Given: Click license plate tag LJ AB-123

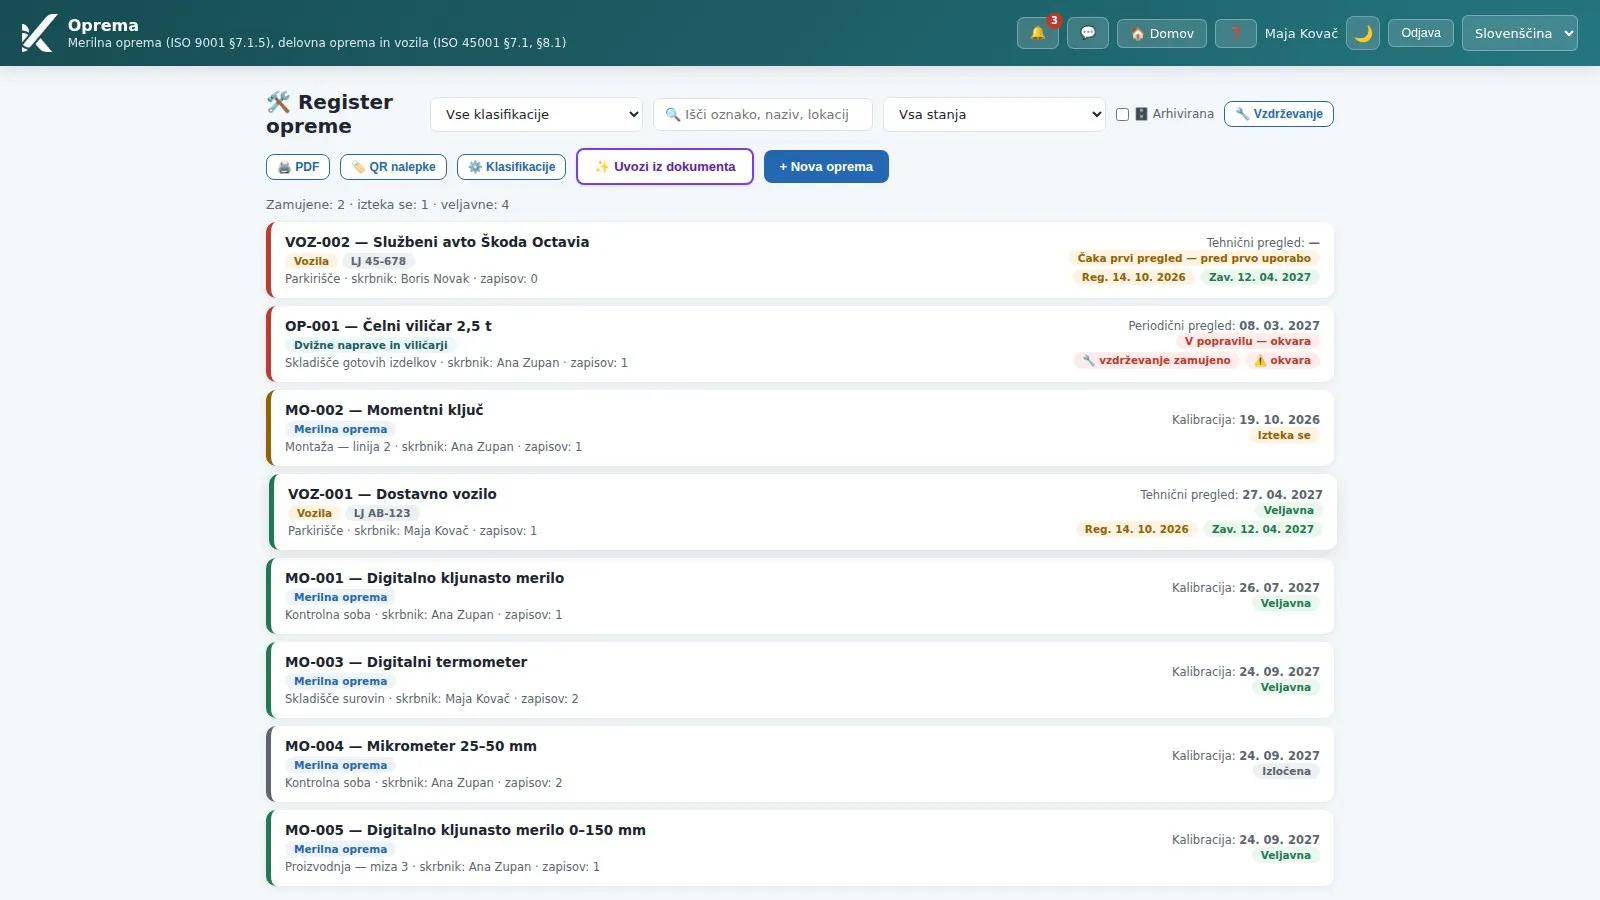Looking at the screenshot, I should (382, 514).
